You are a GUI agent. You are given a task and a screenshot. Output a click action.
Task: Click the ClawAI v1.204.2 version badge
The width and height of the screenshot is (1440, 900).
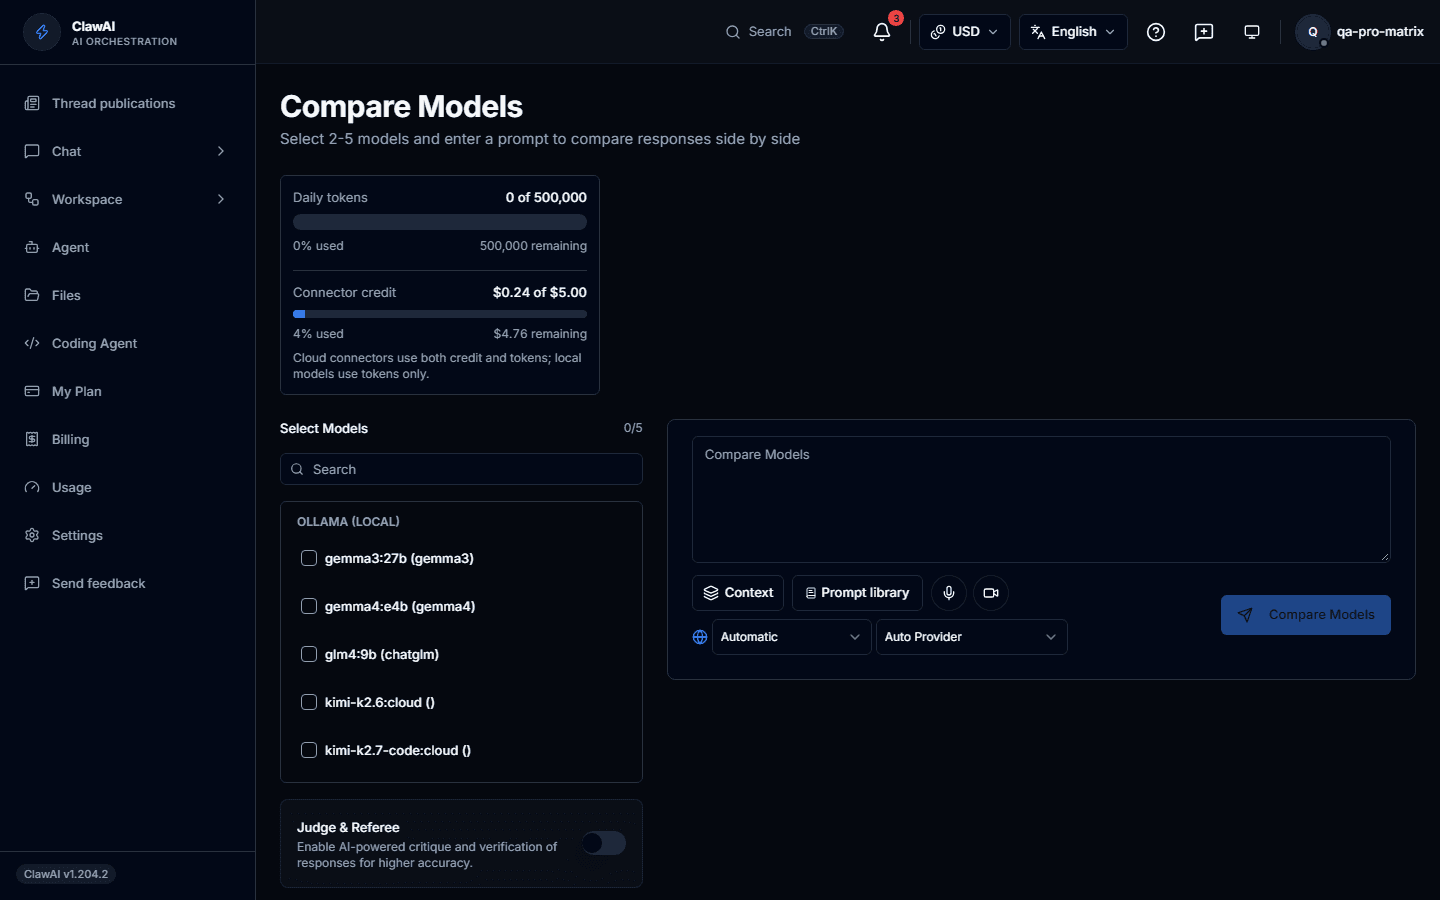point(66,874)
